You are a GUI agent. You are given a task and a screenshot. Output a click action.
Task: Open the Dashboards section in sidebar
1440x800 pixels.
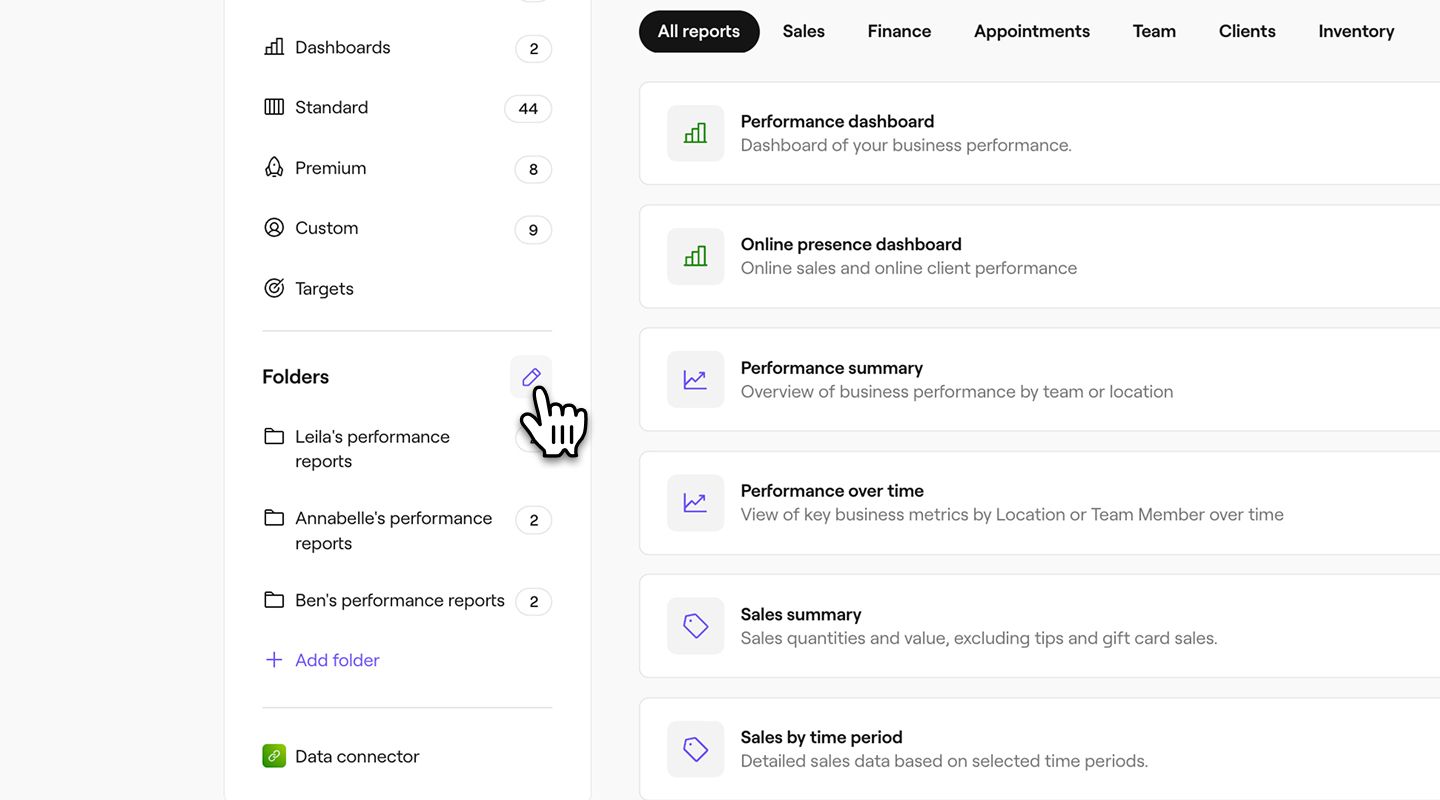pyautogui.click(x=342, y=48)
